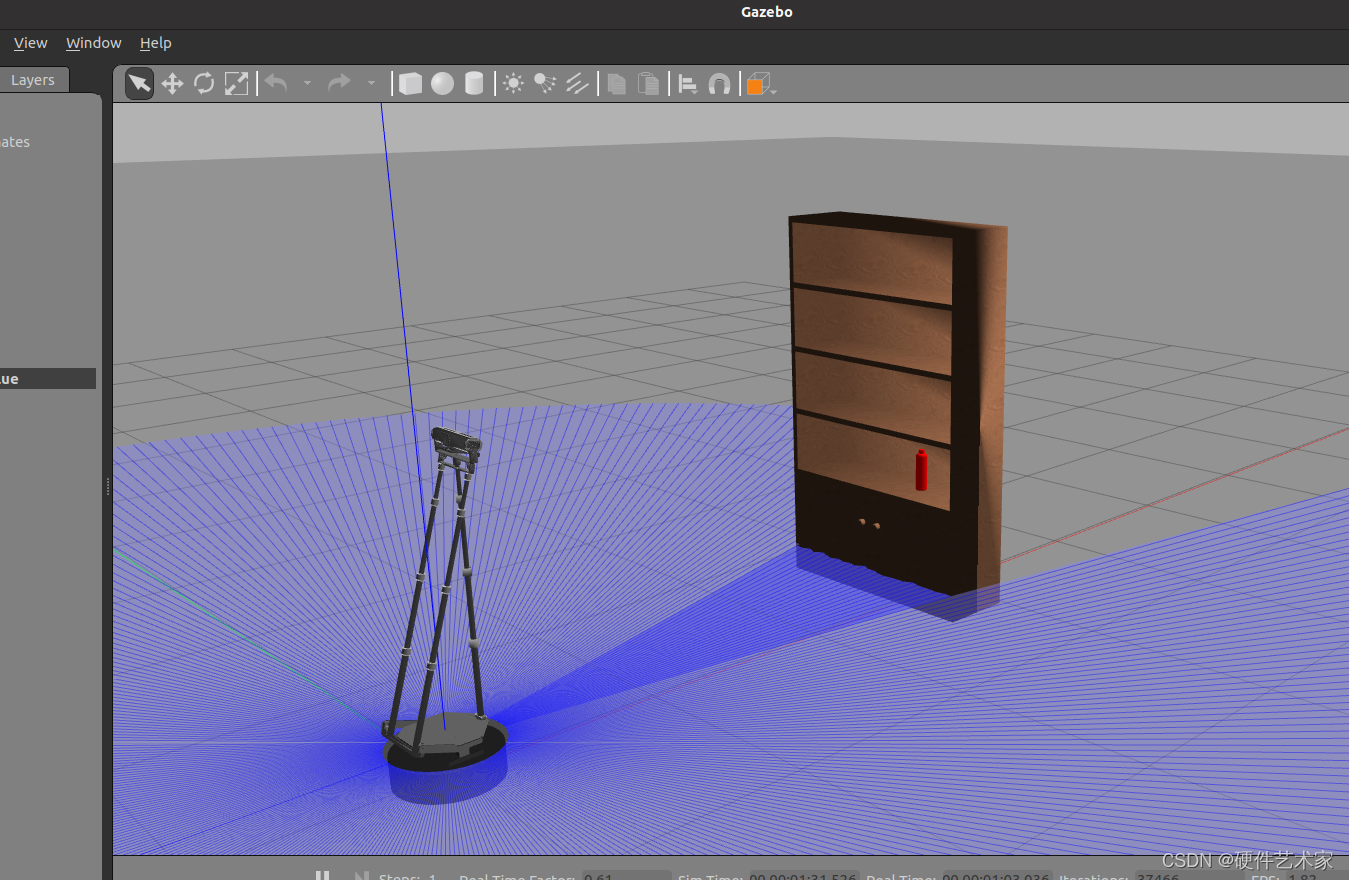This screenshot has width=1349, height=880.
Task: Undo the last action in toolbar
Action: [x=276, y=83]
